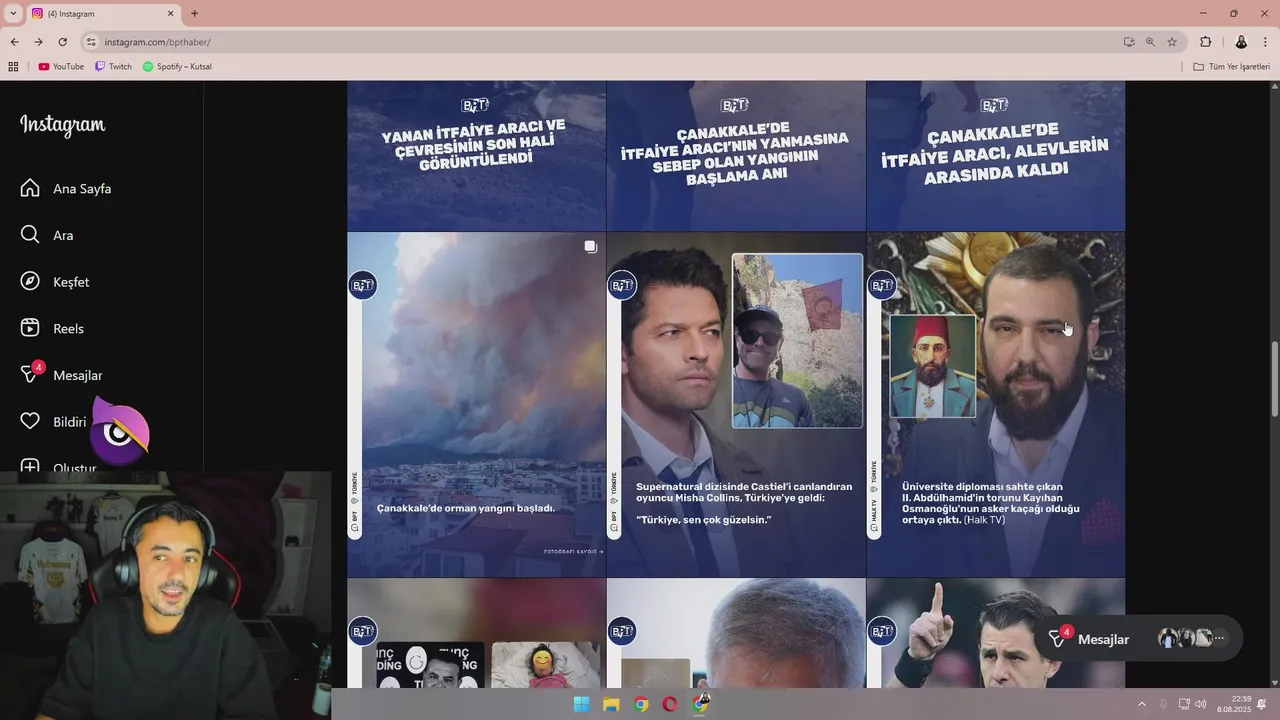The width and height of the screenshot is (1280, 720).
Task: Open Chrome profile avatar
Action: coord(1241,42)
